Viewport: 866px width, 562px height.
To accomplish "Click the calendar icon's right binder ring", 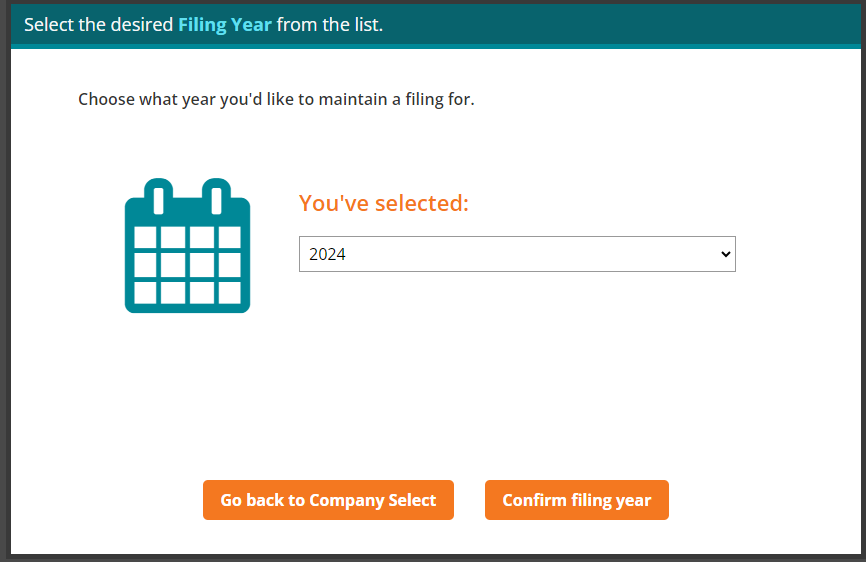I will [215, 196].
